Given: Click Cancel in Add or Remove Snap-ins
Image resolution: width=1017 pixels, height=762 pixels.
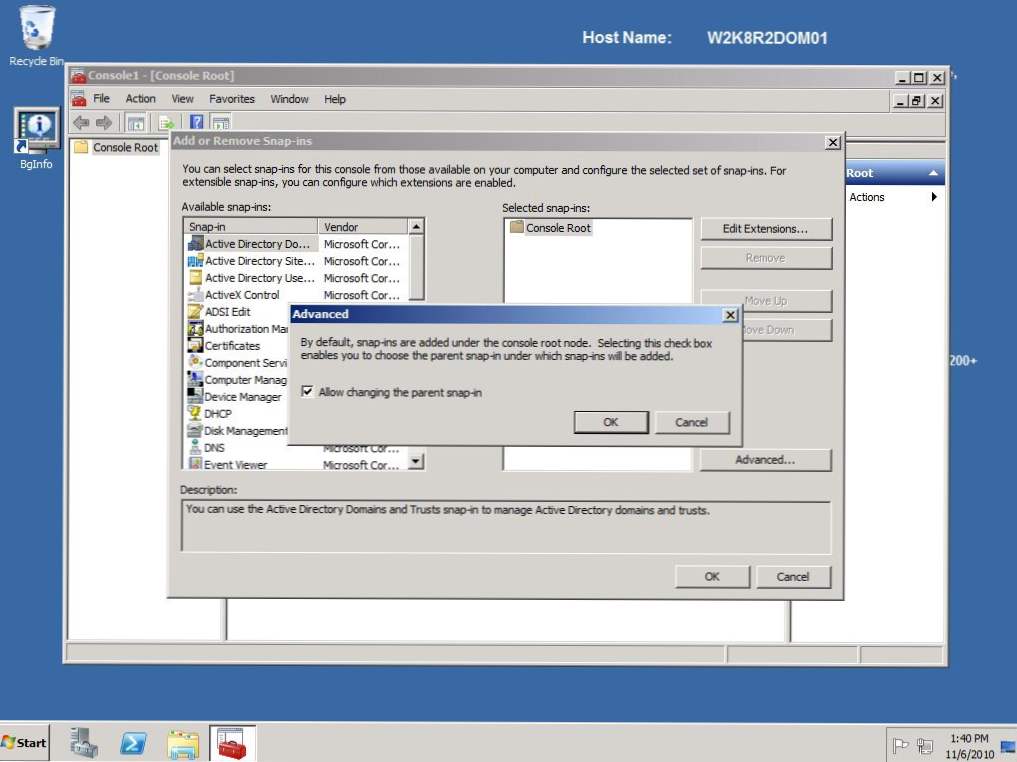Looking at the screenshot, I should [x=793, y=577].
